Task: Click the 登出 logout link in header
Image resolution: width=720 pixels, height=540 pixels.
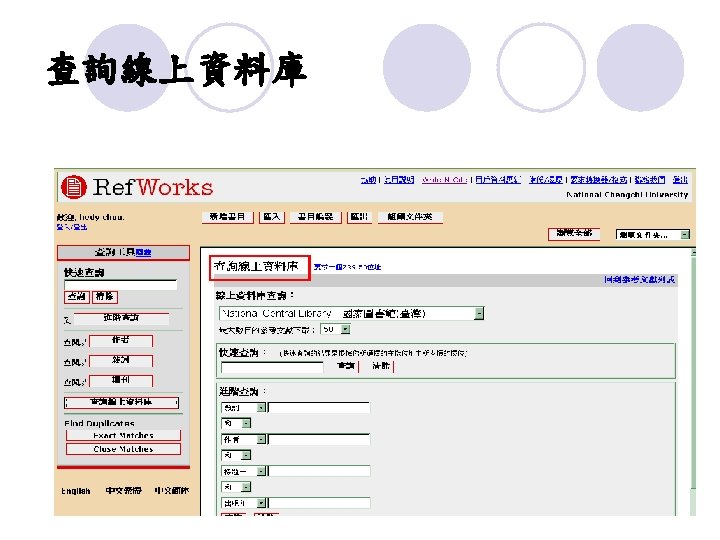Action: [x=680, y=180]
